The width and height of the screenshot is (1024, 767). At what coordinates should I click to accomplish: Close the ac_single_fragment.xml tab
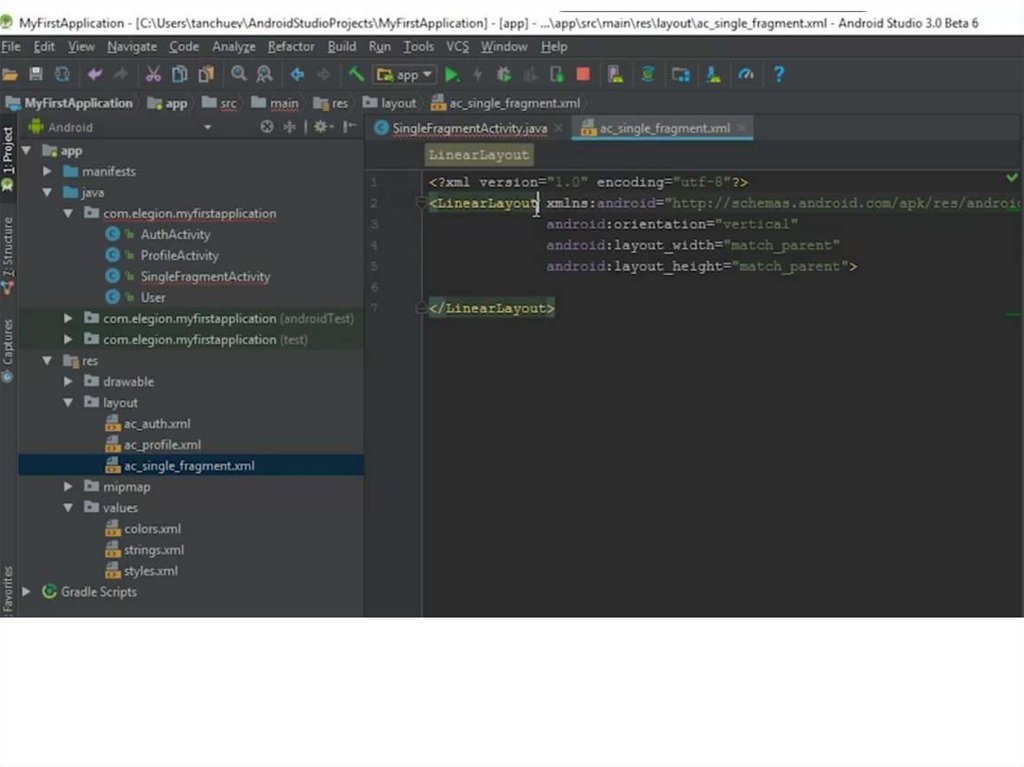point(741,129)
